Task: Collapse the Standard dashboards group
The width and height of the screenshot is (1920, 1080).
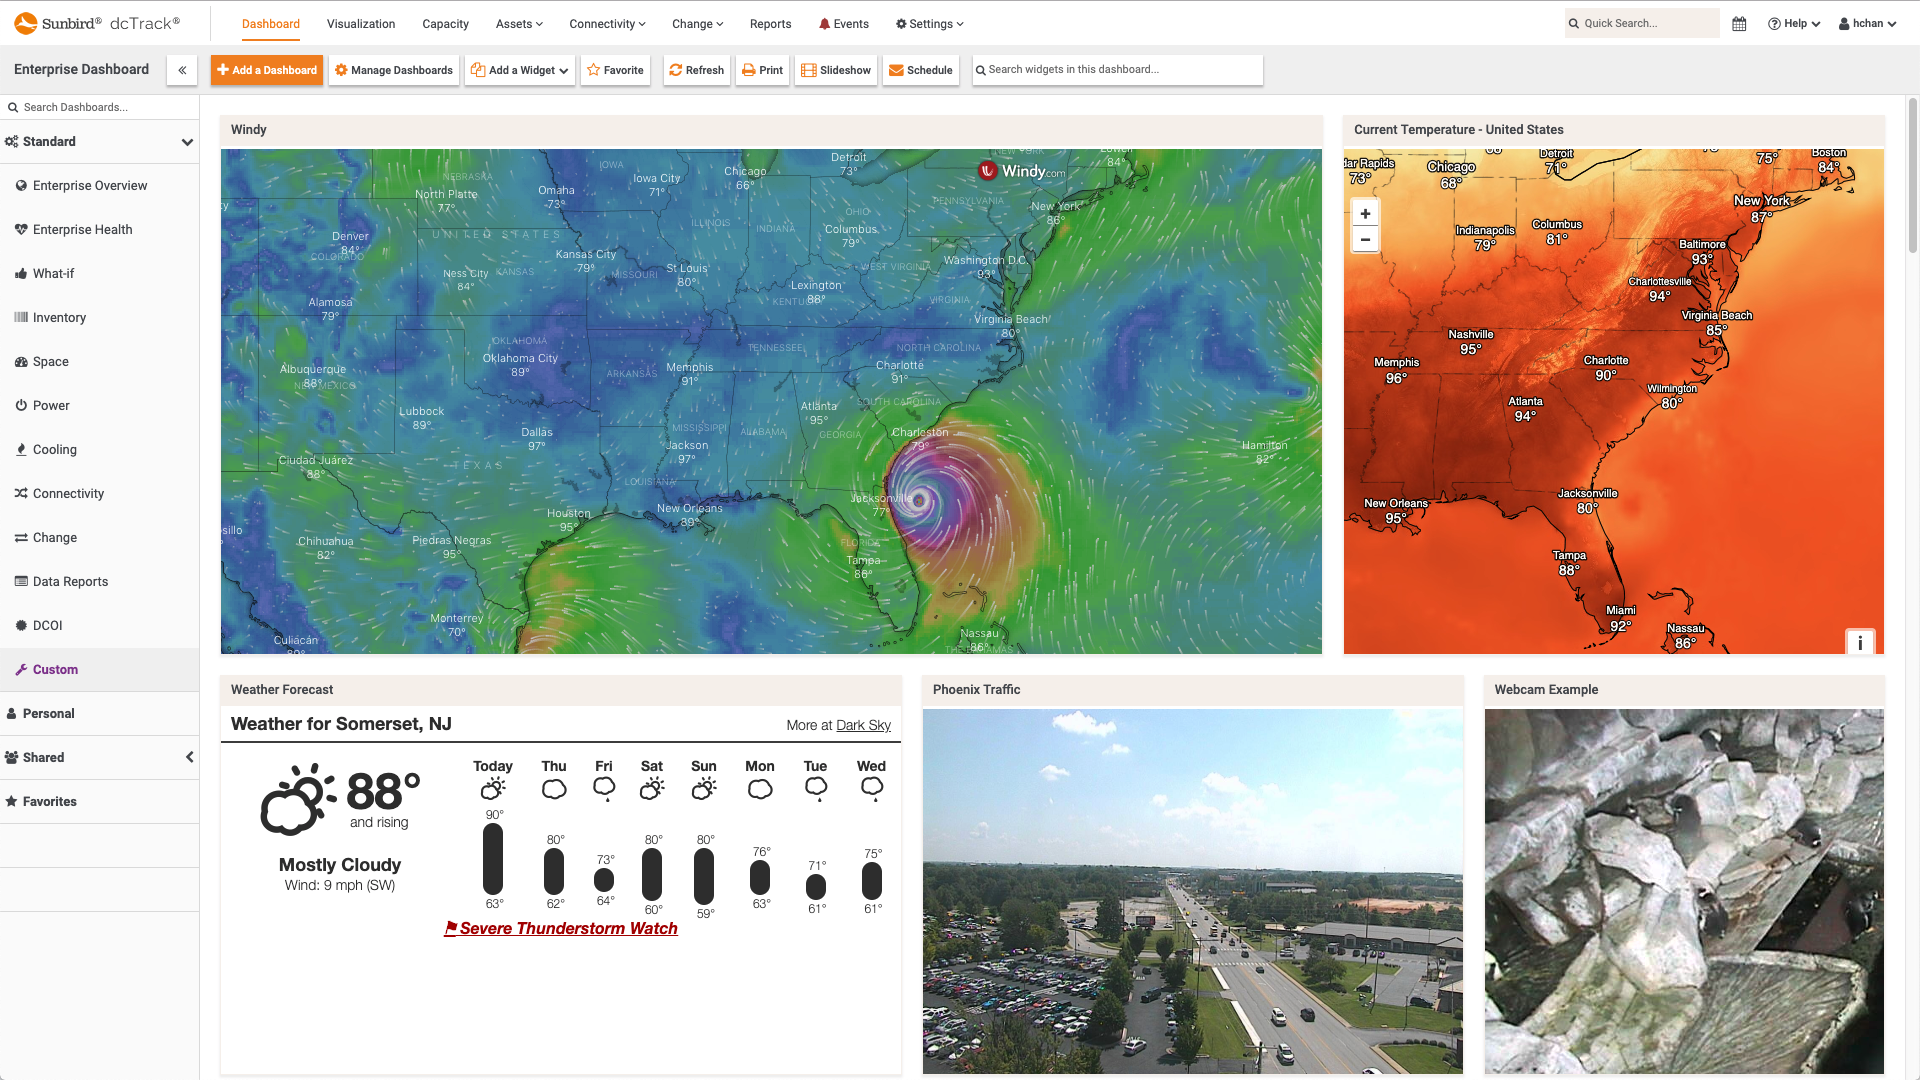Action: (187, 142)
